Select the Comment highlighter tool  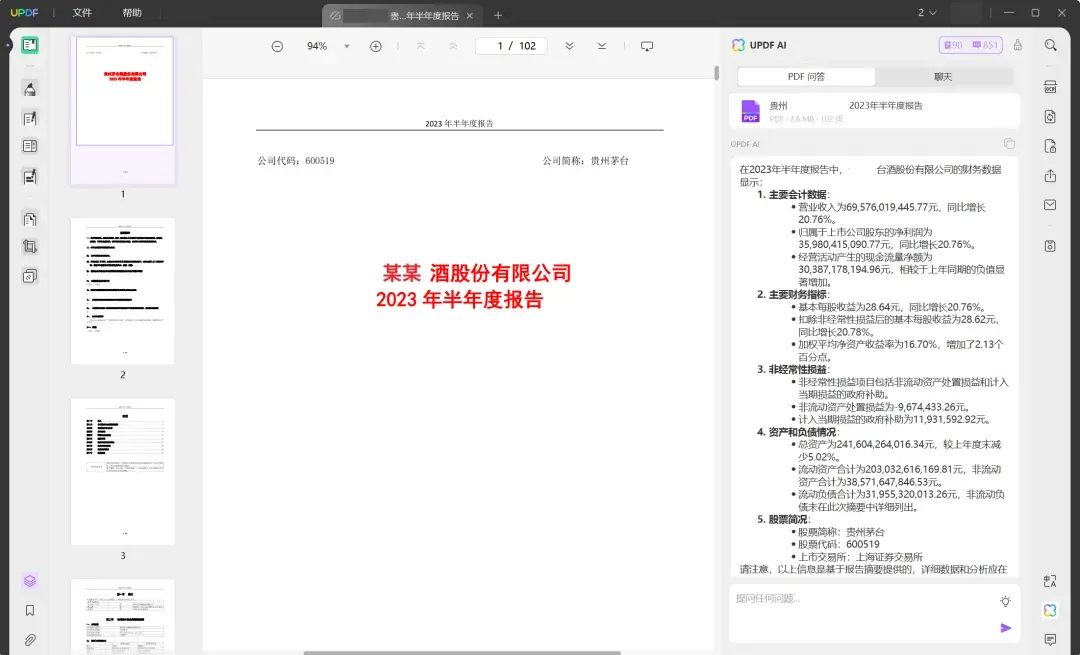pyautogui.click(x=30, y=89)
